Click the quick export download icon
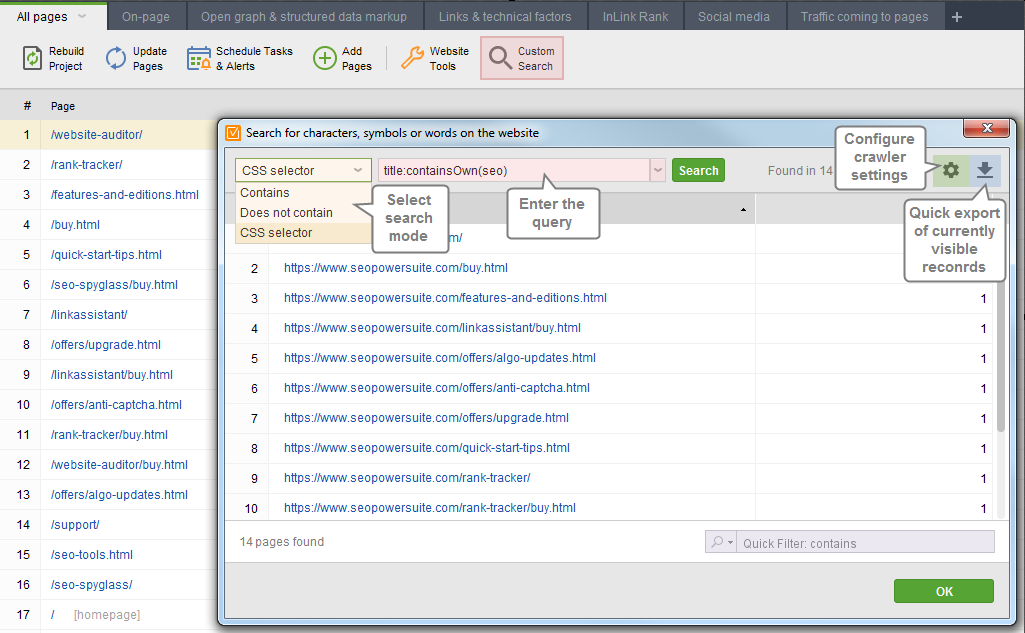Viewport: 1025px width, 633px height. click(x=984, y=171)
